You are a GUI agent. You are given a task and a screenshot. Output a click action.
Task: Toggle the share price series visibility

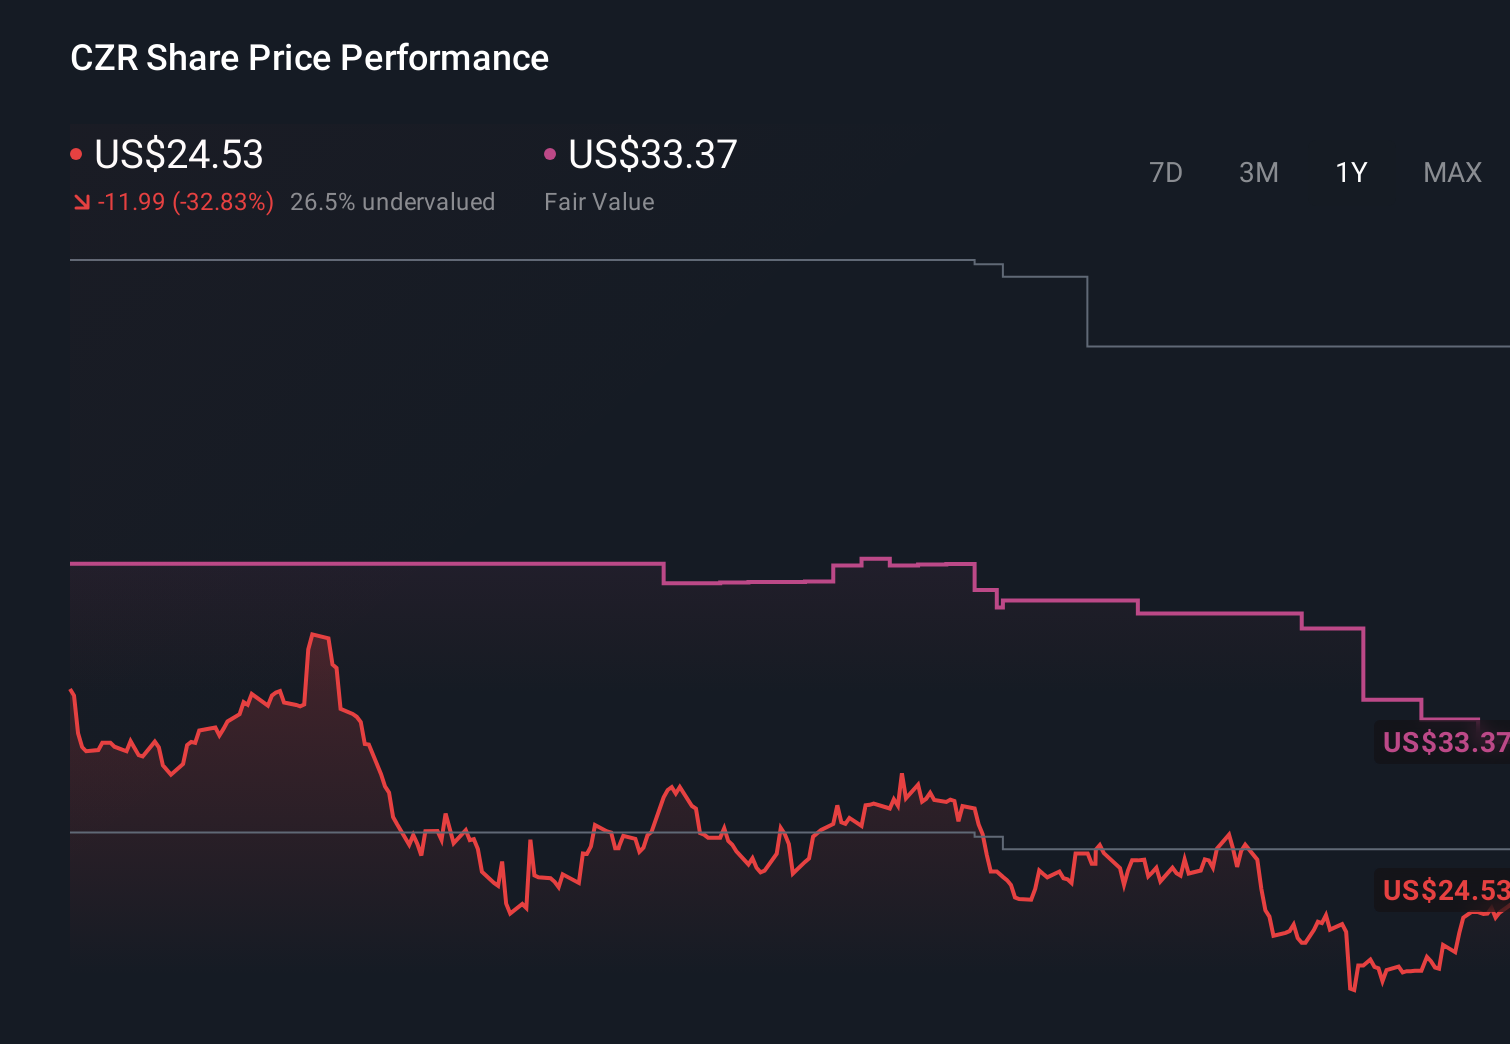click(178, 155)
